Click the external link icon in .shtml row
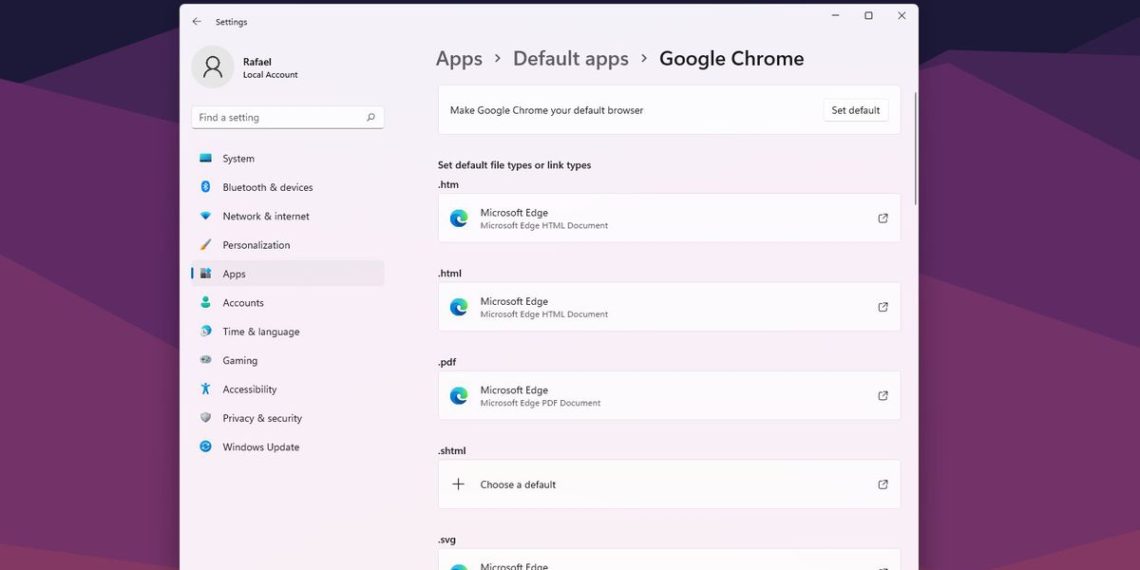1140x570 pixels. [883, 484]
